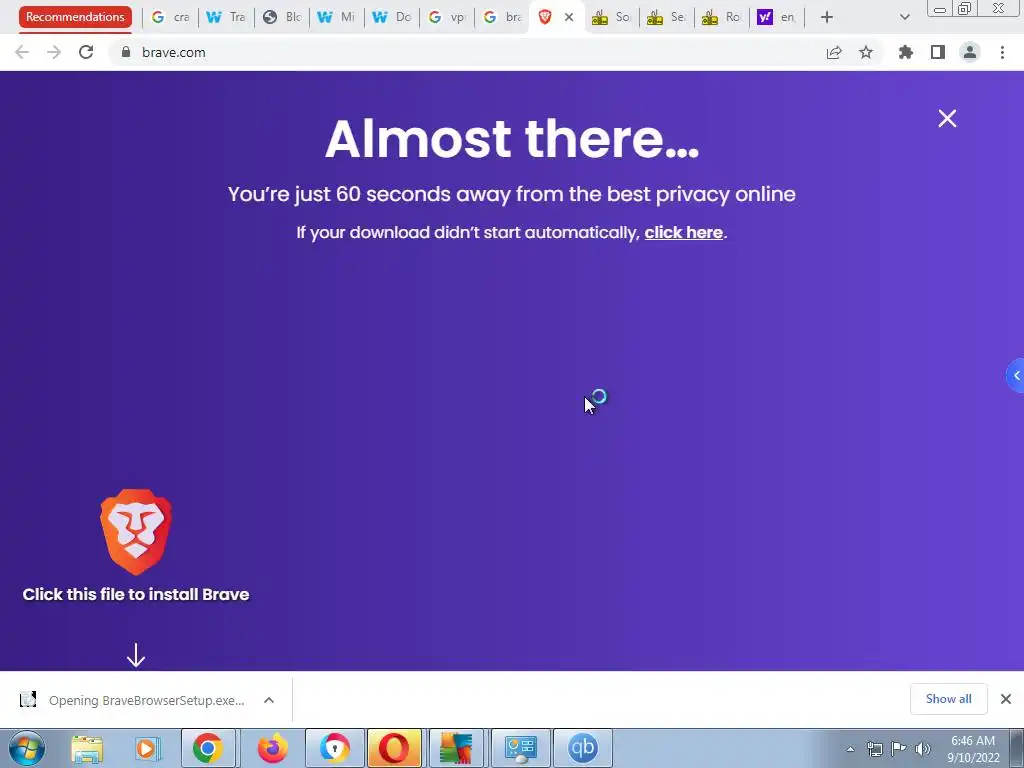1024x768 pixels.
Task: Open qBittorrent from the taskbar
Action: click(583, 748)
